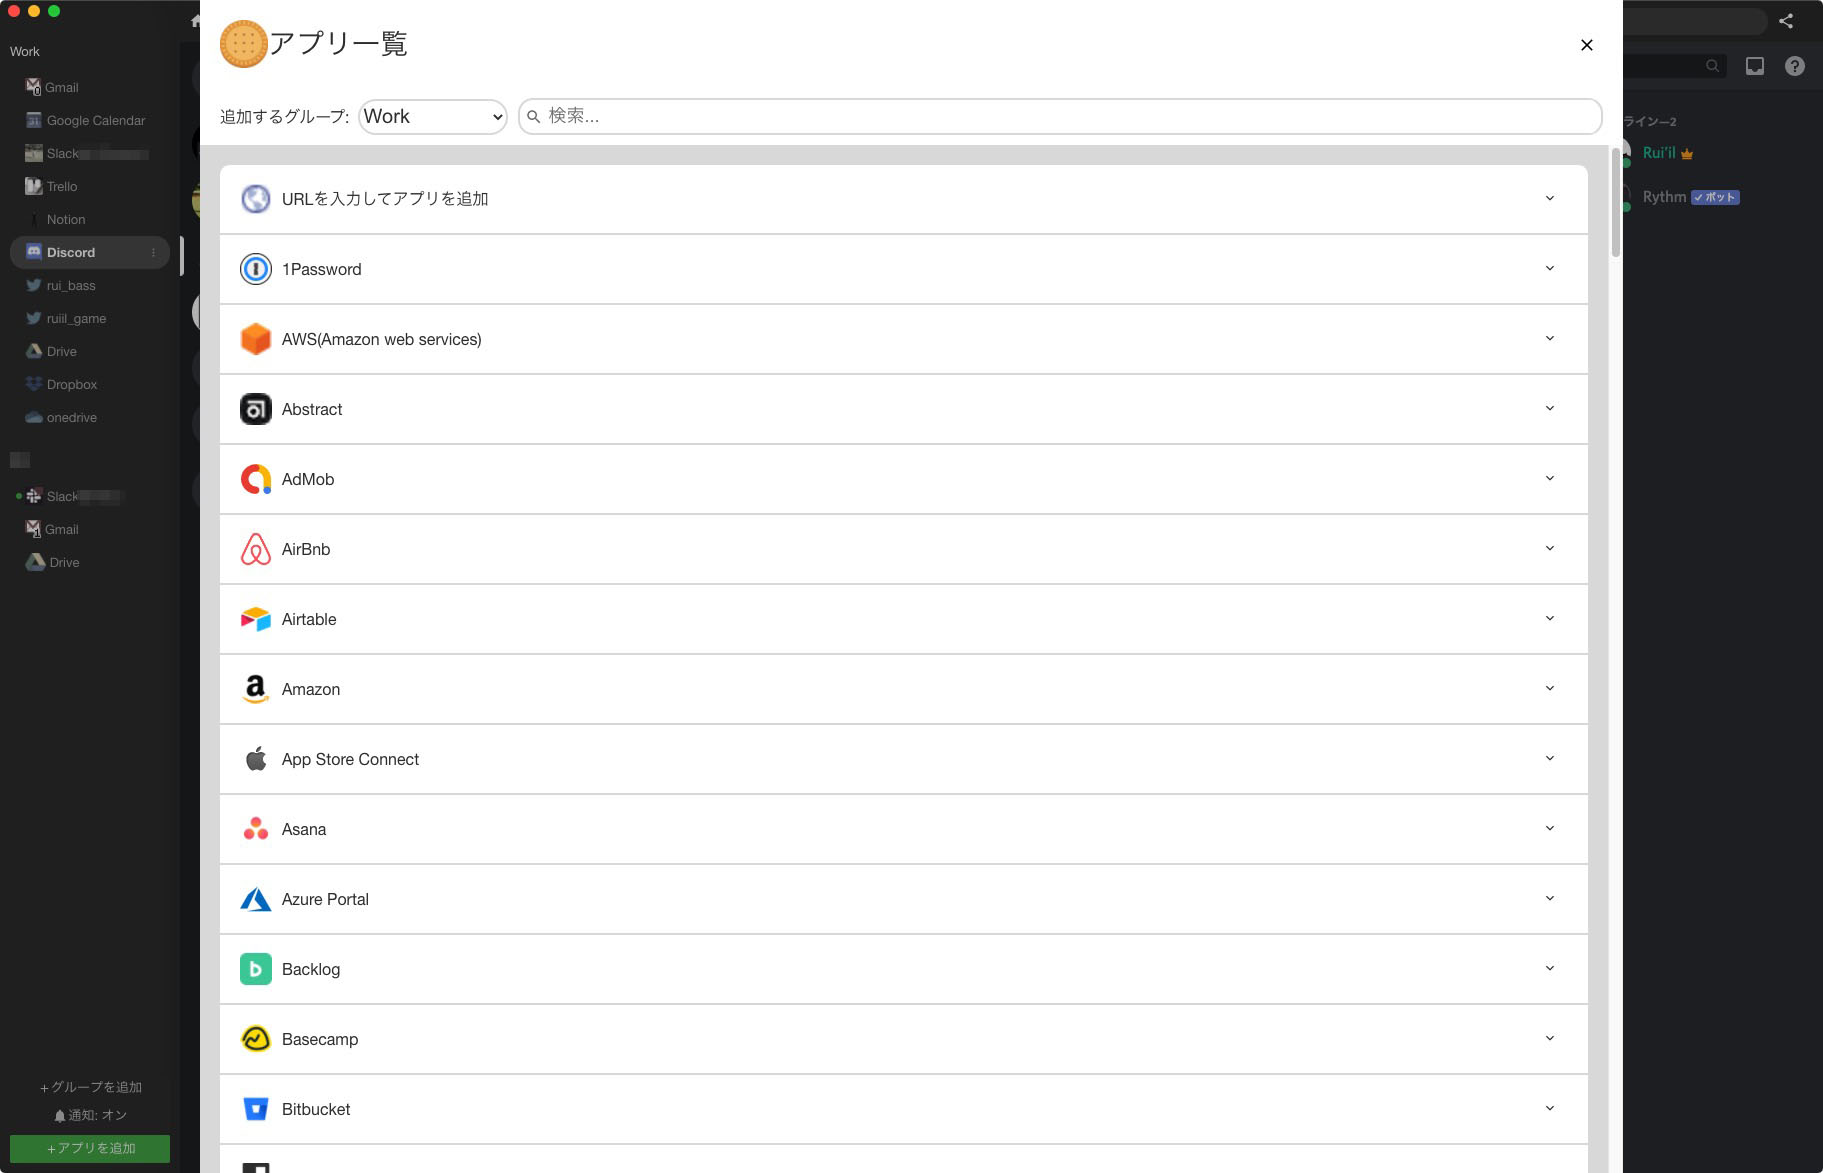Click the Amazon logo icon

click(x=256, y=689)
